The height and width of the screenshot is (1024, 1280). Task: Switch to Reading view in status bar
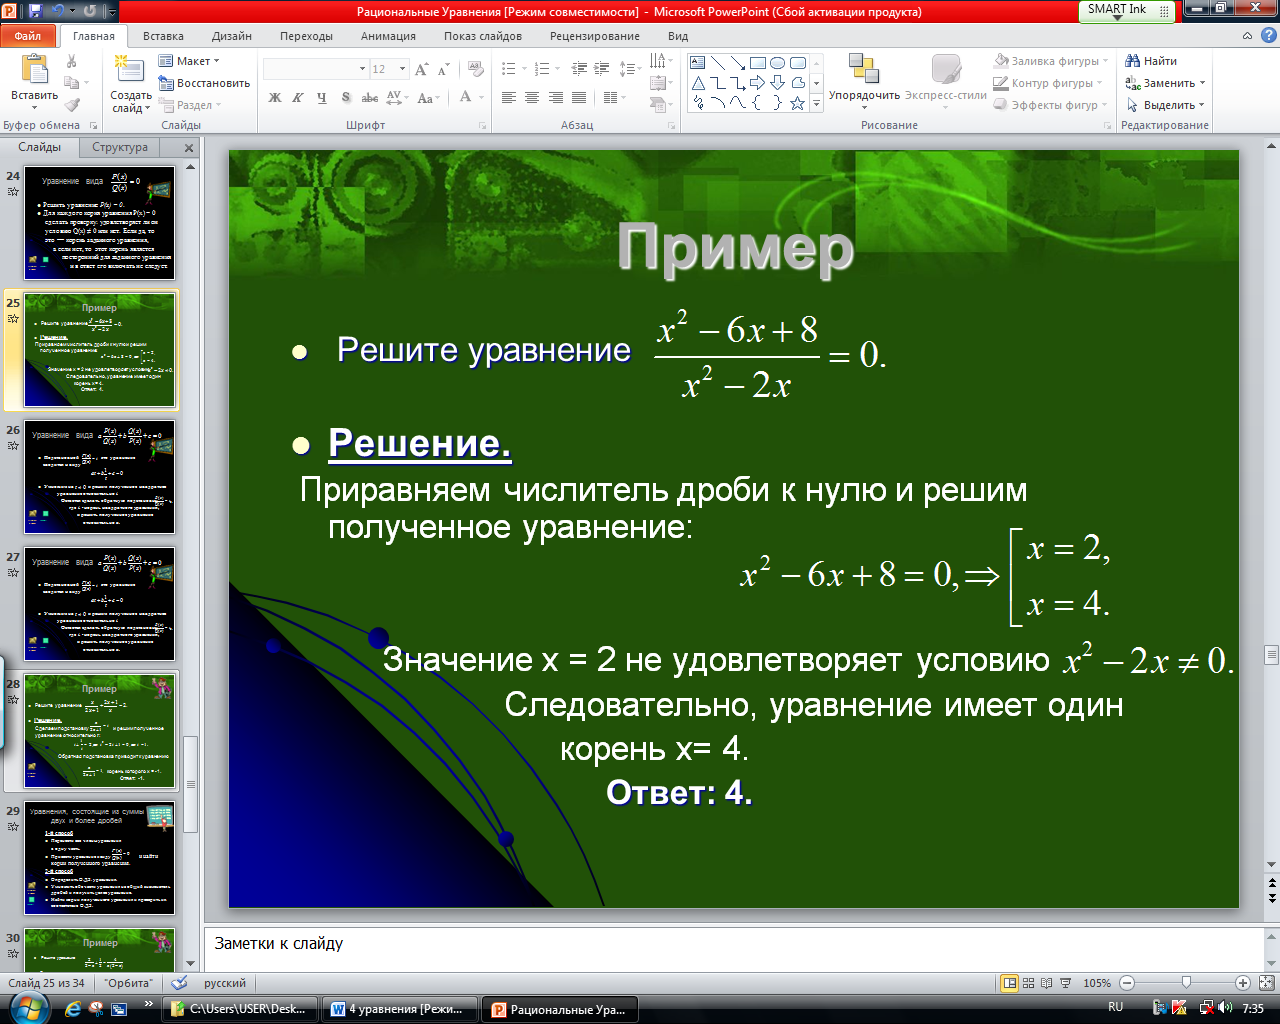click(x=1046, y=983)
